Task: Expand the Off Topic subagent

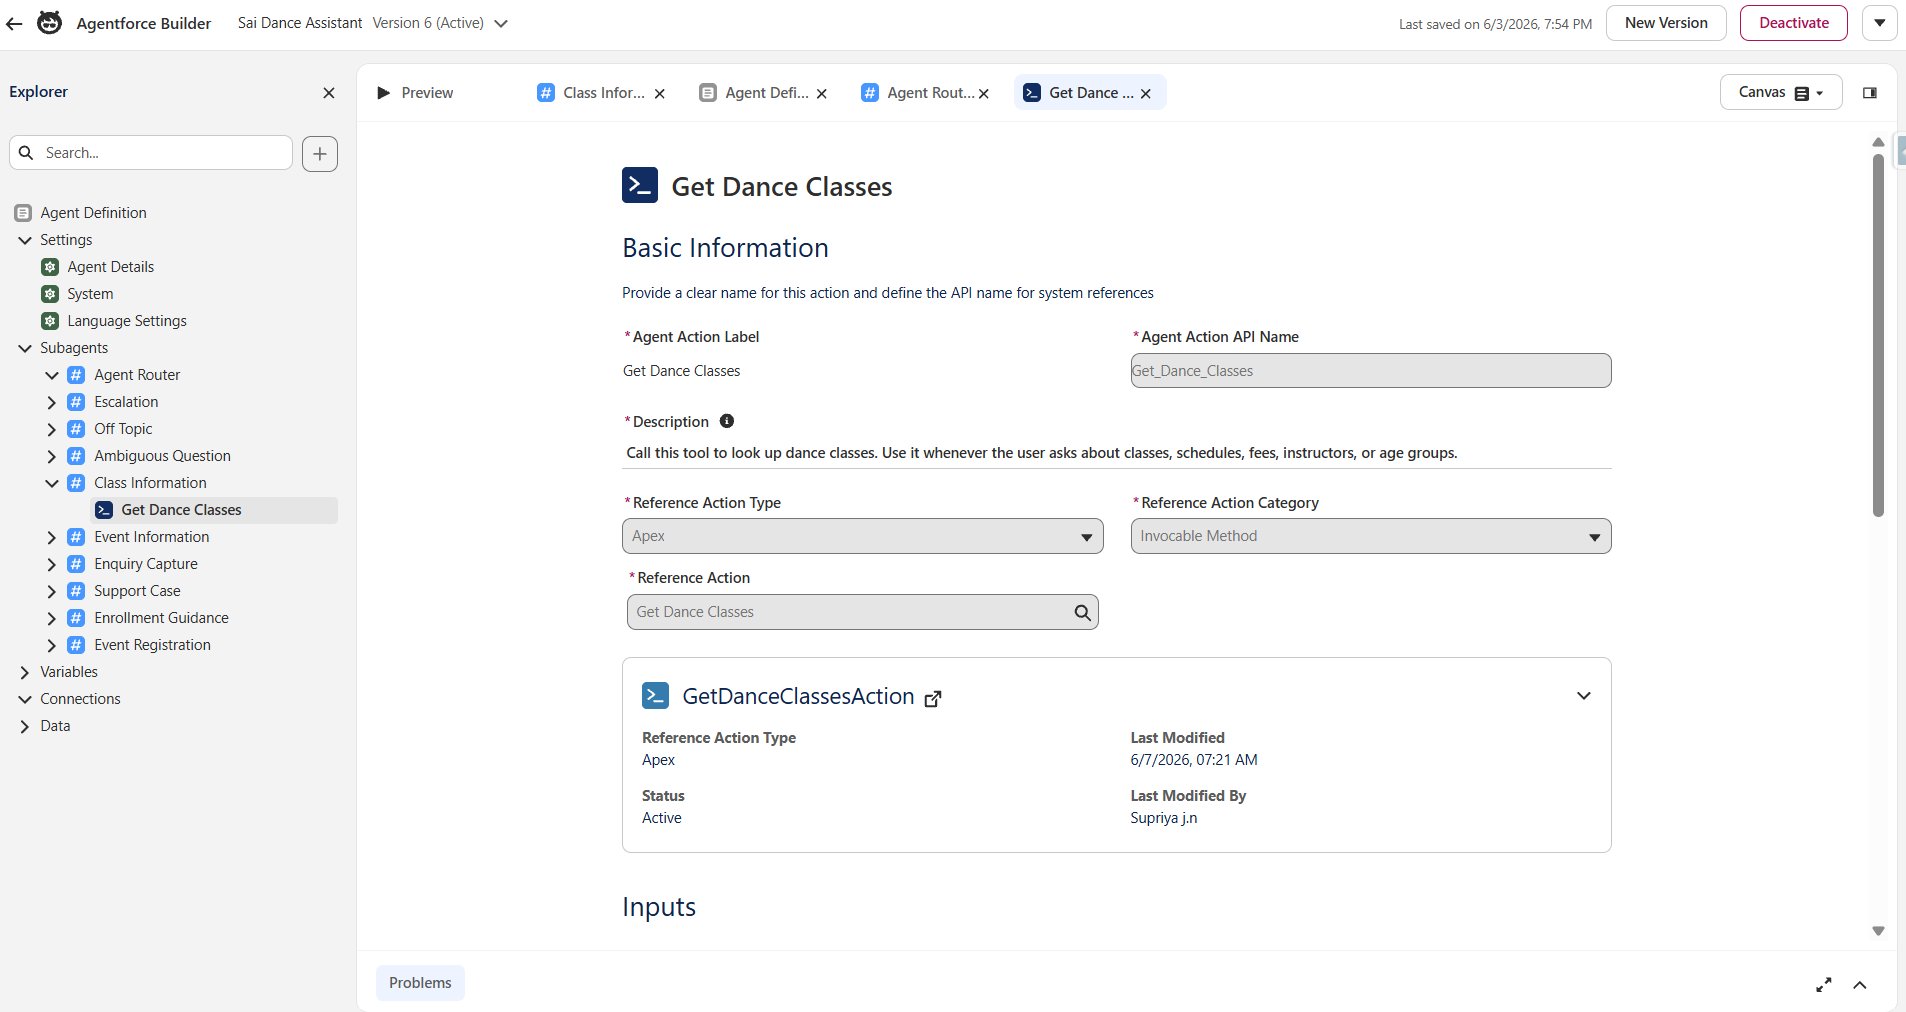Action: tap(52, 429)
